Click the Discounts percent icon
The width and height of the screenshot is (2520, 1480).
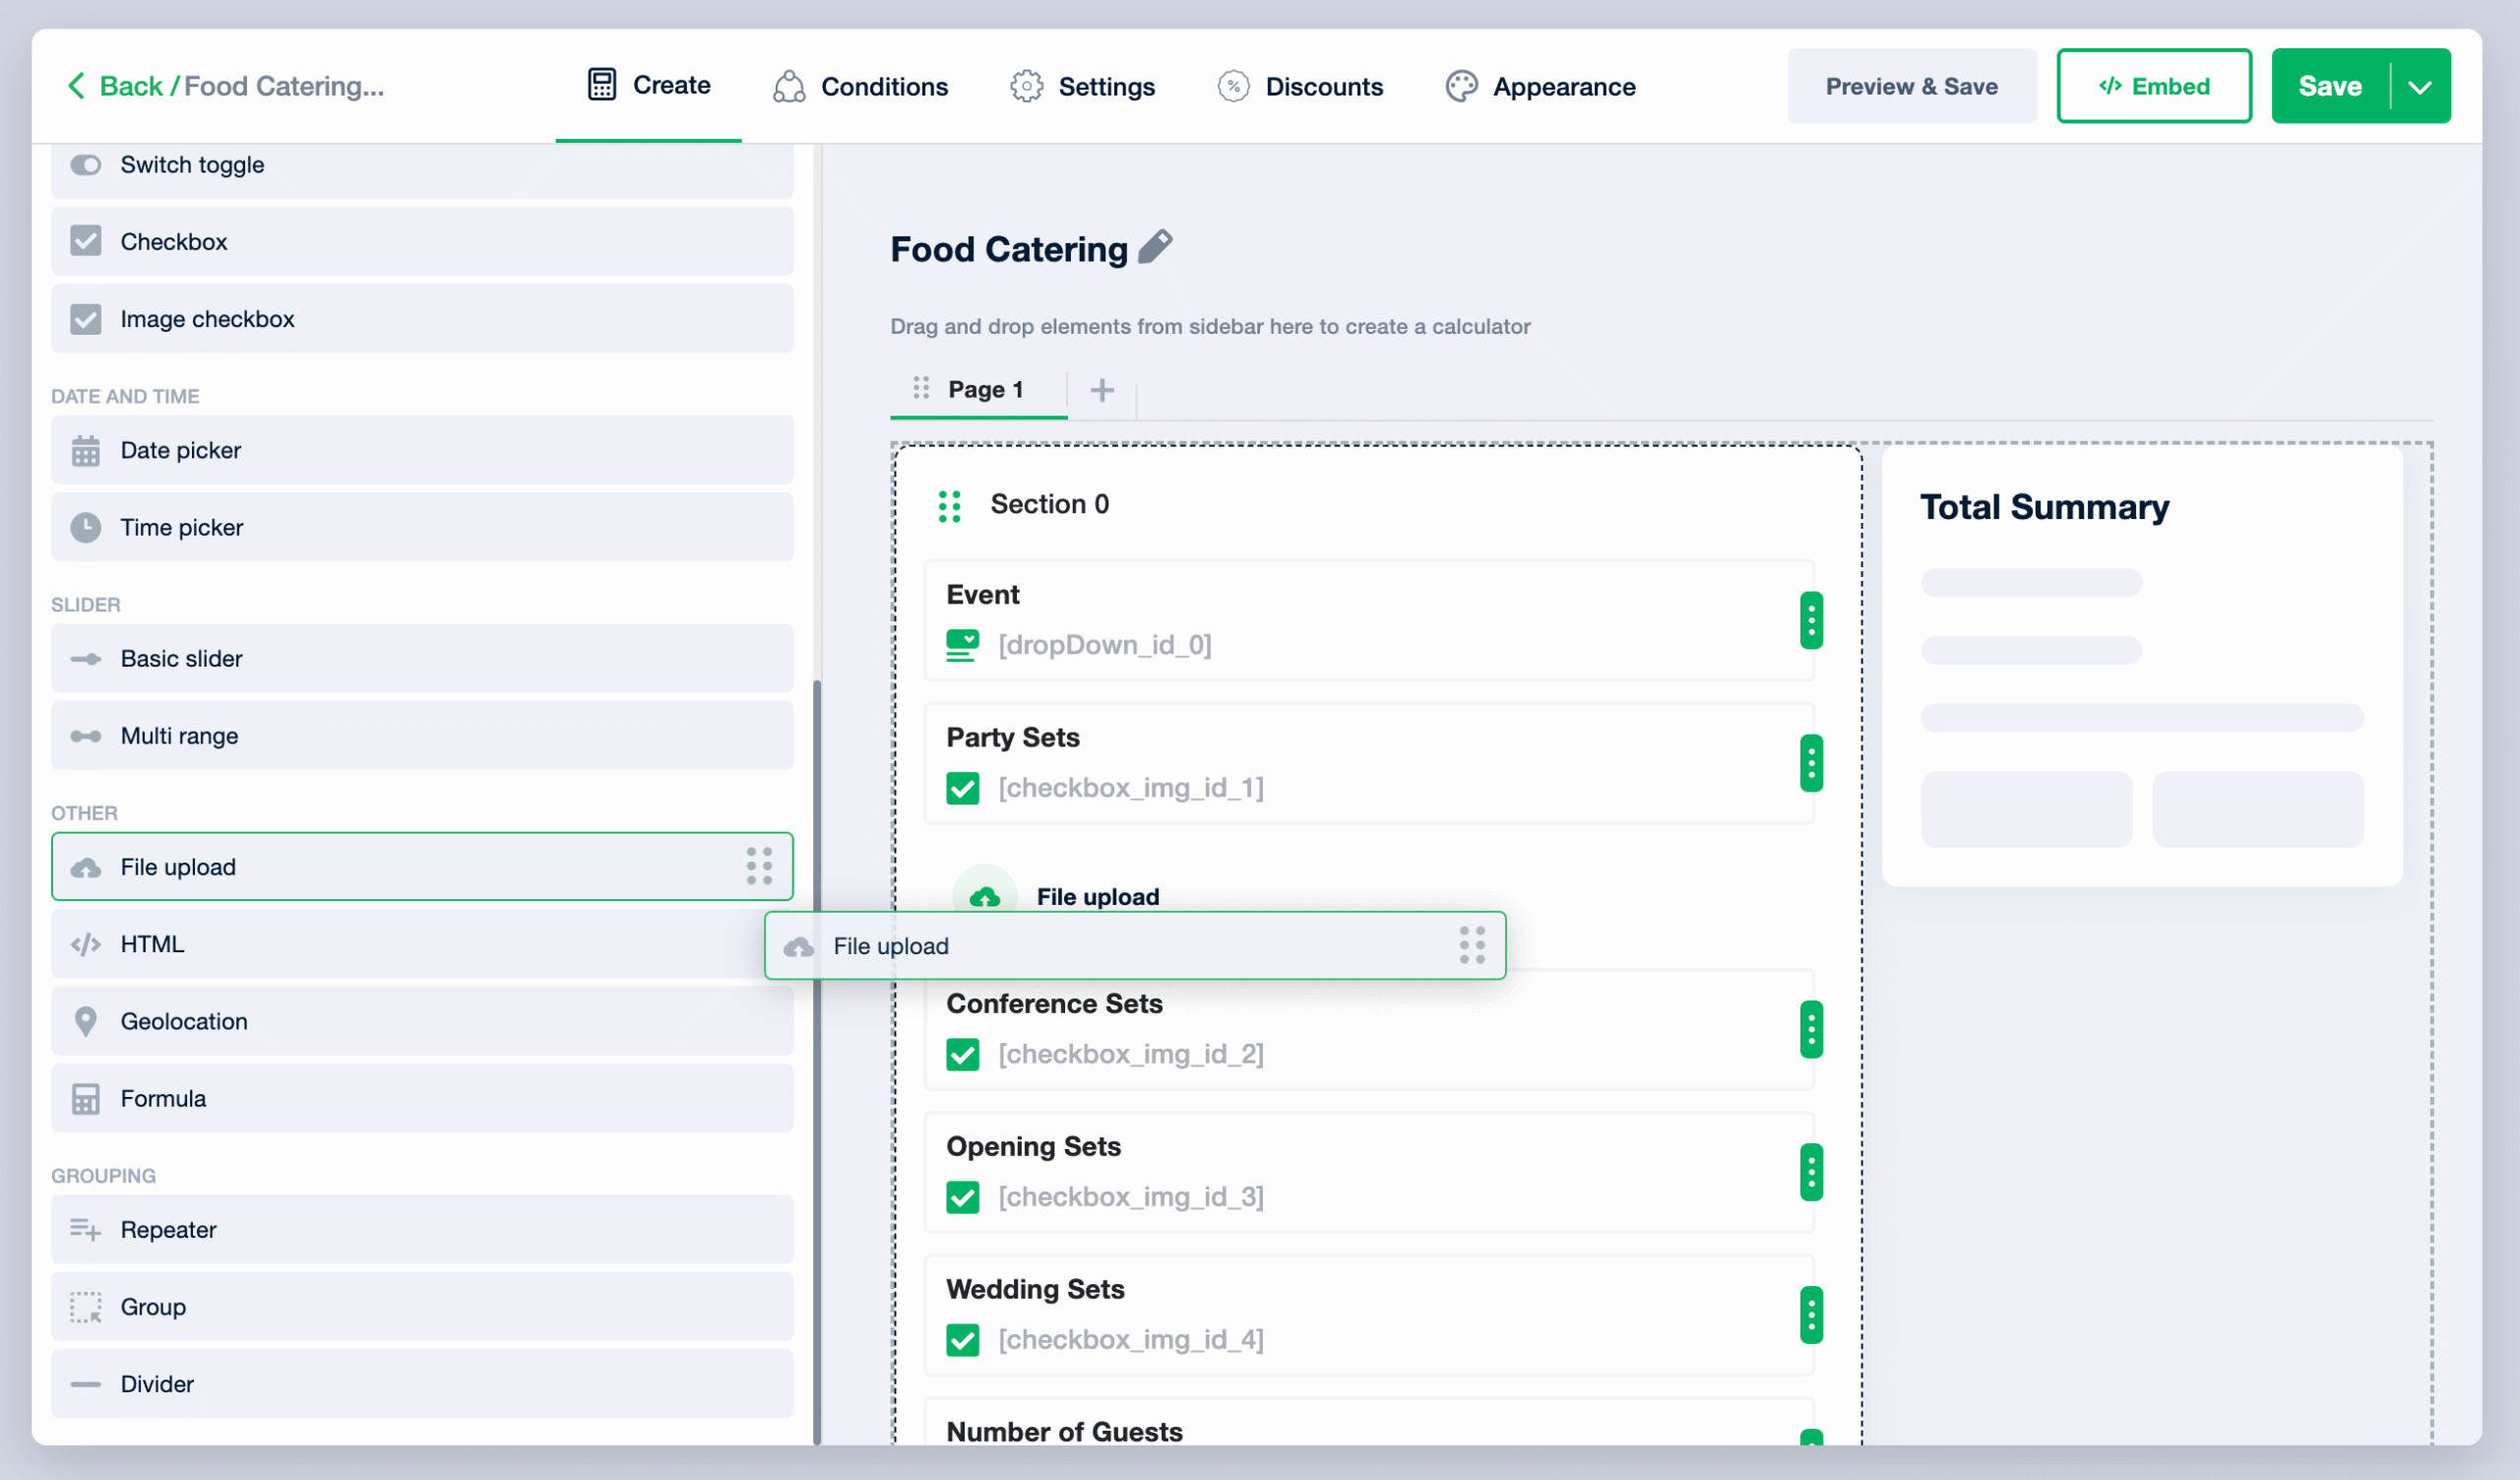pyautogui.click(x=1233, y=87)
